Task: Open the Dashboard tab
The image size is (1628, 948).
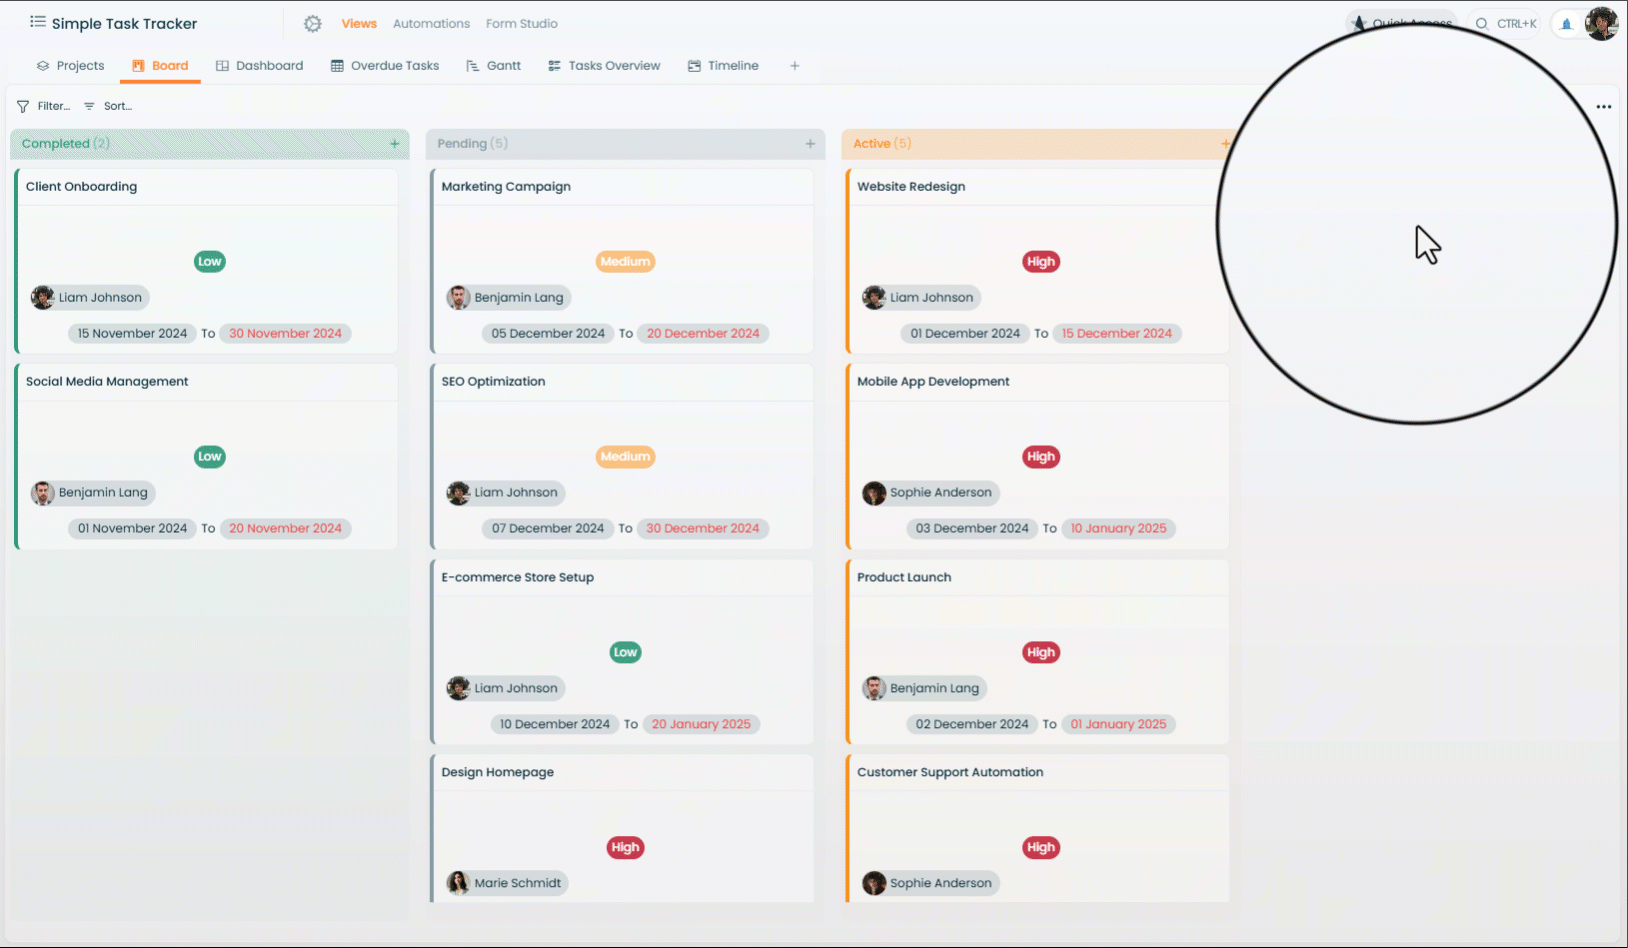Action: [x=260, y=66]
